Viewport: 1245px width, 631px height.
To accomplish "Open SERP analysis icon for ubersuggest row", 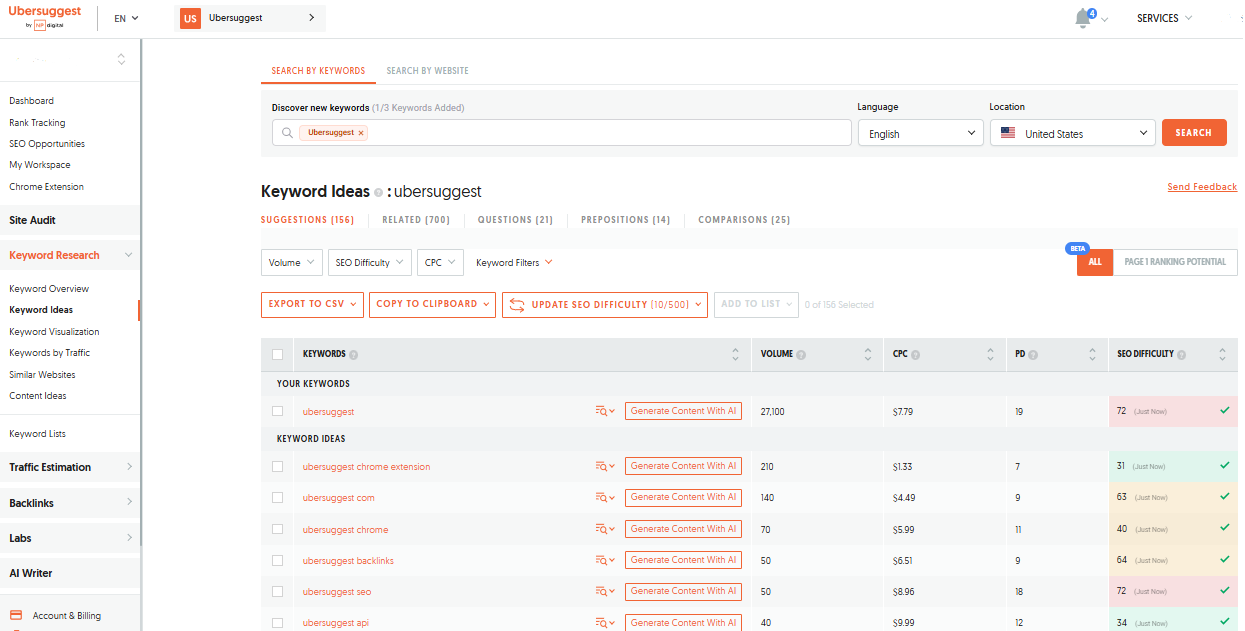I will point(604,411).
